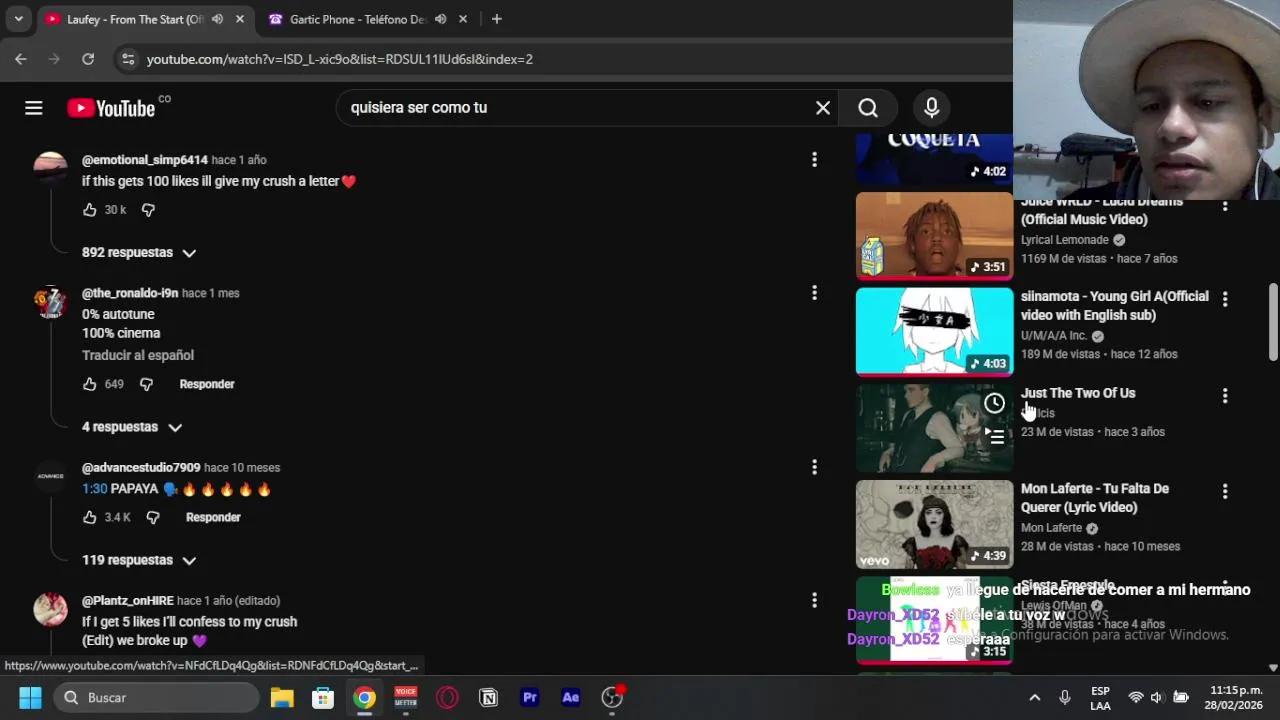The height and width of the screenshot is (720, 1280).
Task: Mute the Gartic Phone tab audio
Action: point(440,19)
